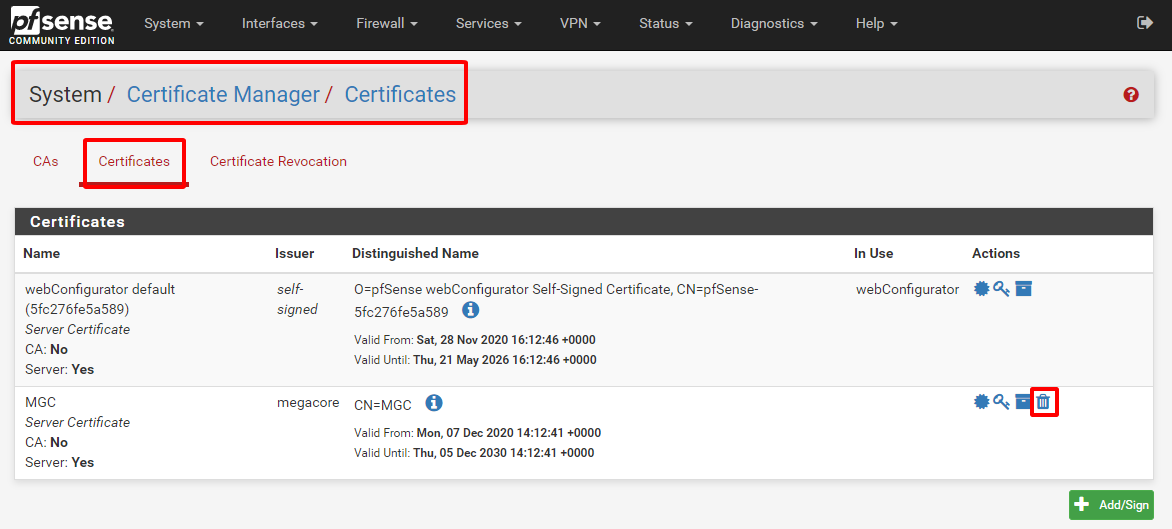Switch to Certificate Revocation tab
This screenshot has height=529, width=1172.
point(278,161)
